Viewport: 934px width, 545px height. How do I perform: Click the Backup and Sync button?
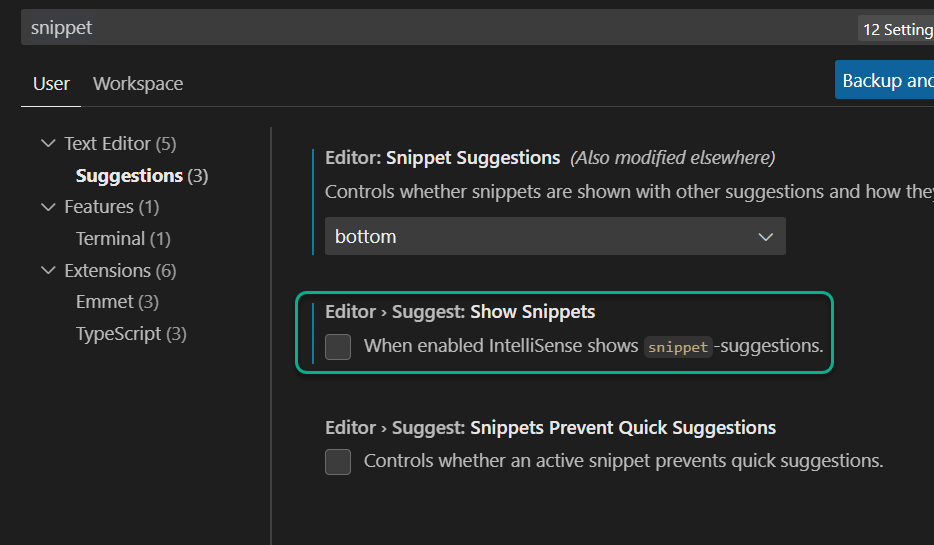point(885,80)
